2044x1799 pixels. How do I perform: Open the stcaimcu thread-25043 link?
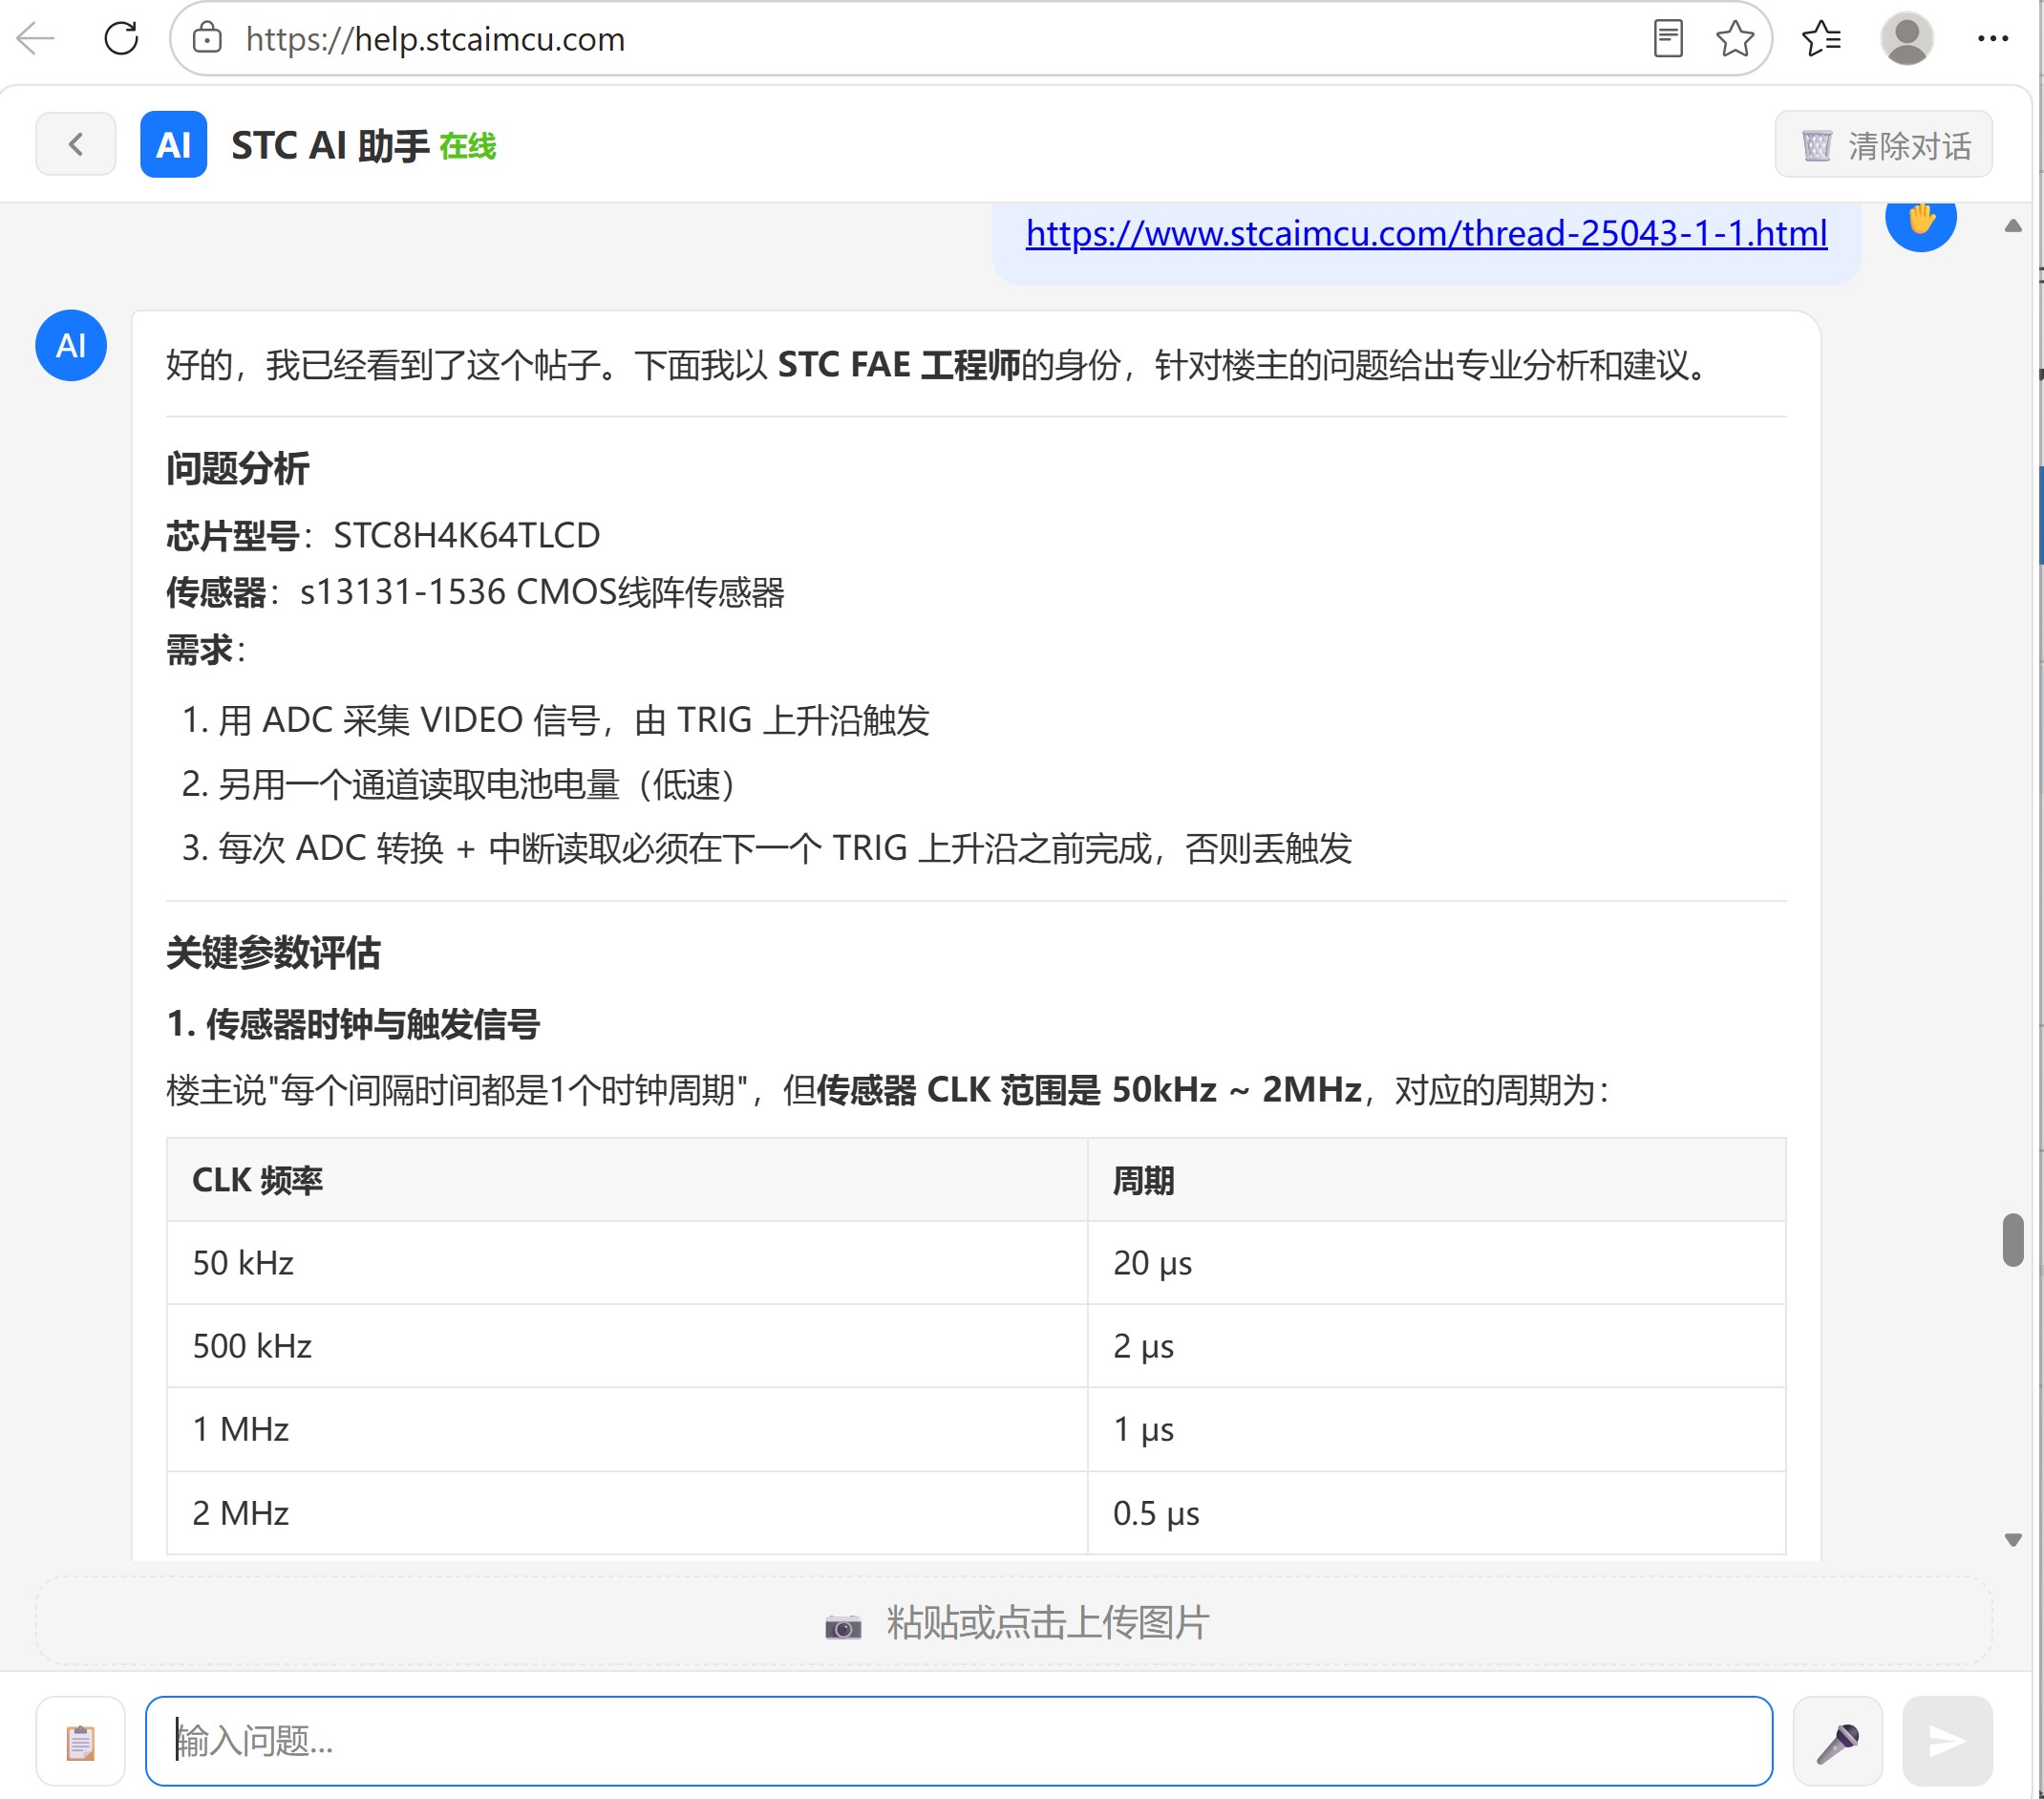1426,233
